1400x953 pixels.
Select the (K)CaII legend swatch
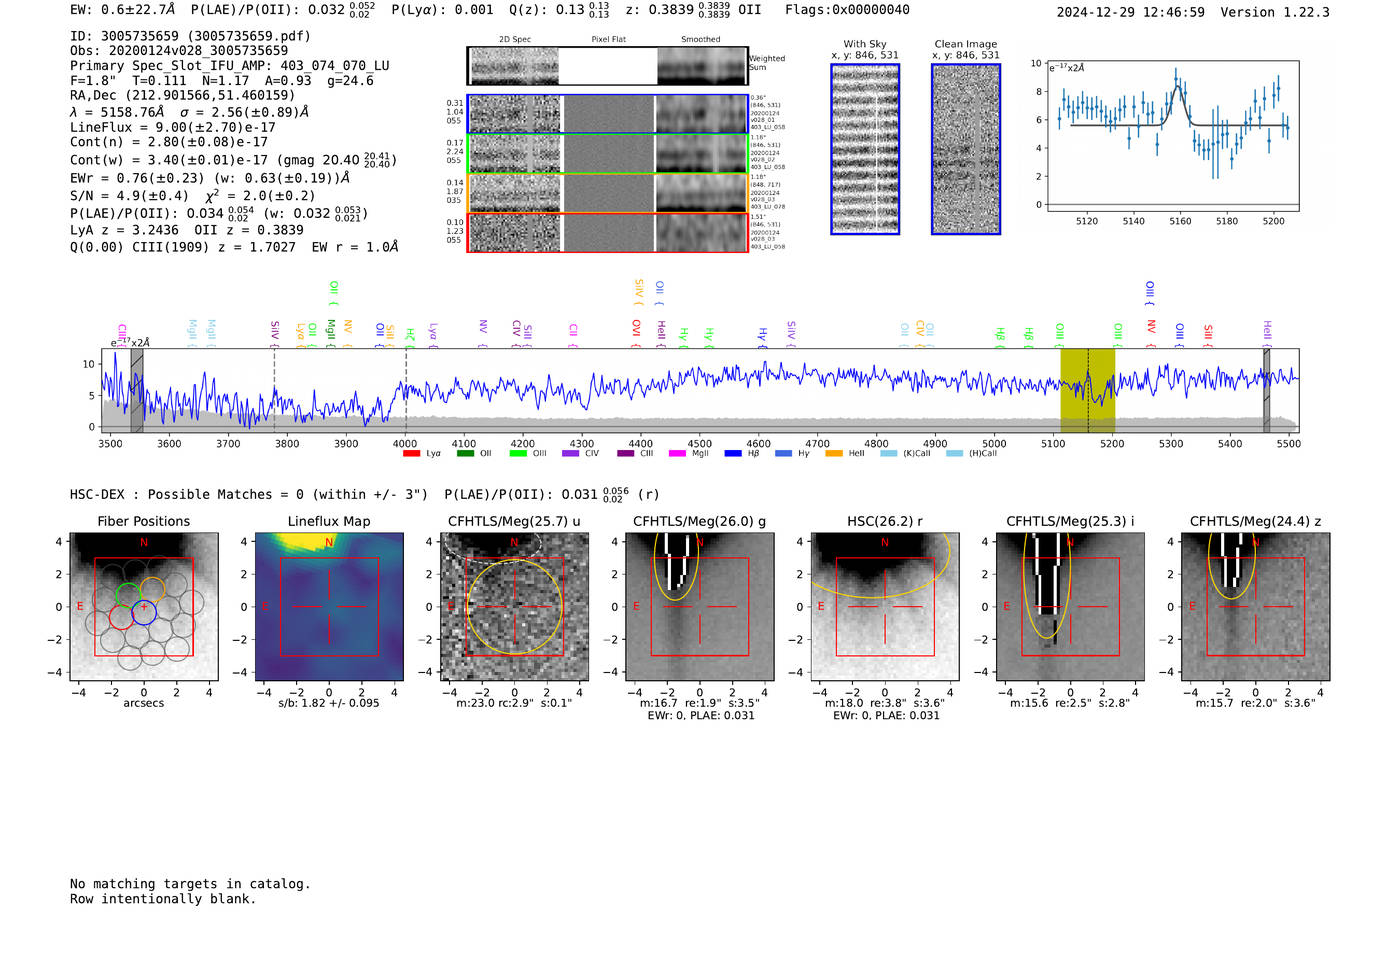(x=888, y=454)
